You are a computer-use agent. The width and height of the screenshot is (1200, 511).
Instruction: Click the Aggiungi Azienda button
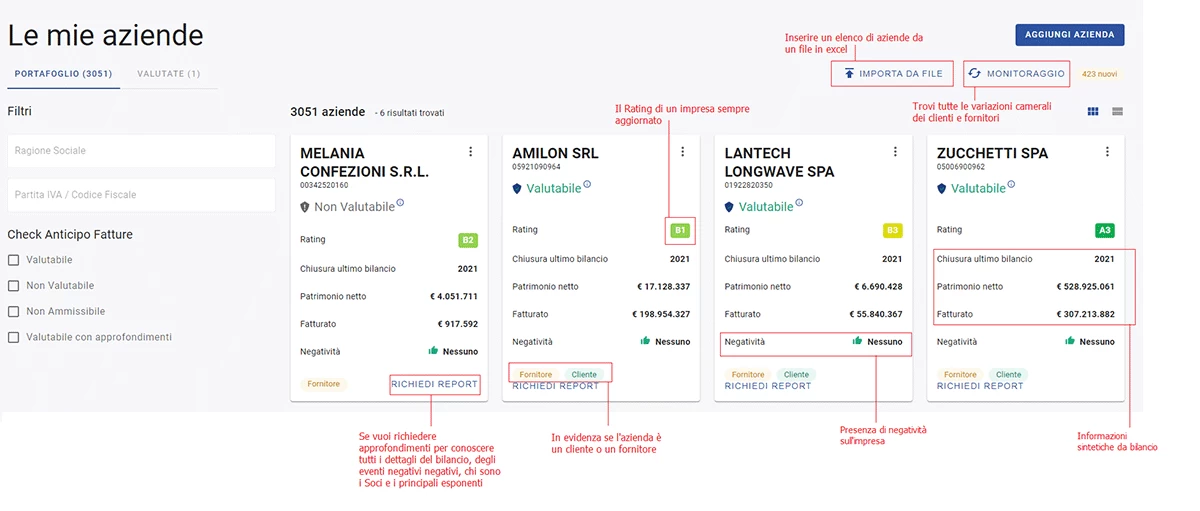pyautogui.click(x=1070, y=35)
